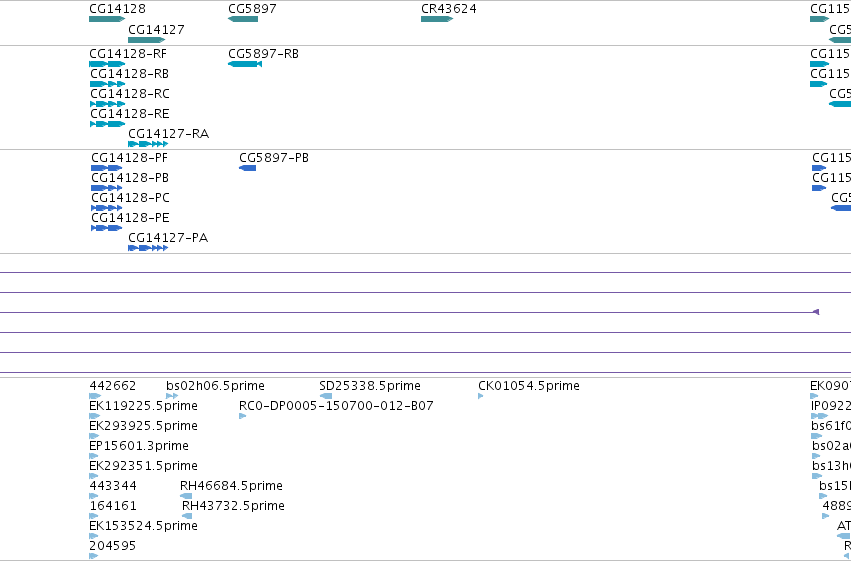This screenshot has width=851, height=561.
Task: Select the CG5897-RB transcript
Action: pyautogui.click(x=245, y=64)
